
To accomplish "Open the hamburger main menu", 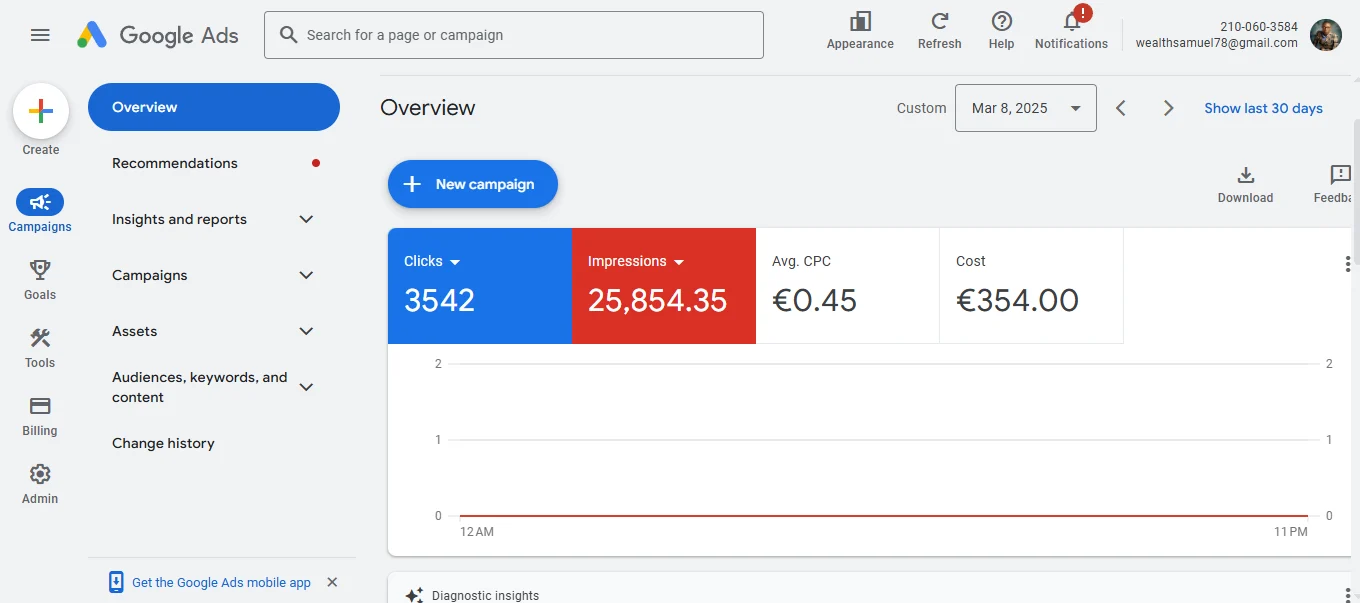I will tap(40, 35).
